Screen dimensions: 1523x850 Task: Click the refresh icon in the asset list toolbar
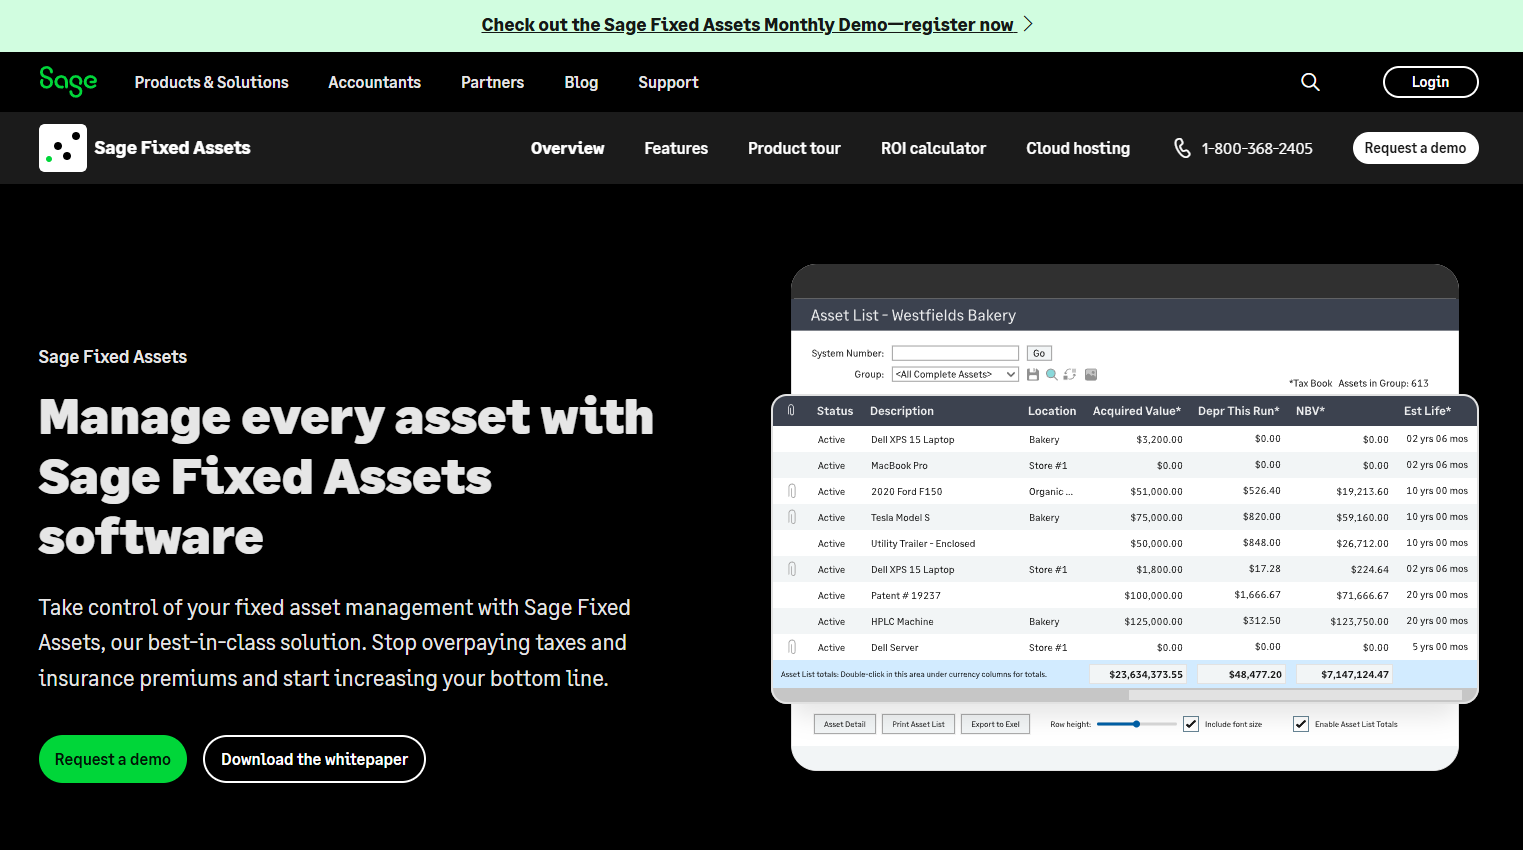coord(1069,374)
